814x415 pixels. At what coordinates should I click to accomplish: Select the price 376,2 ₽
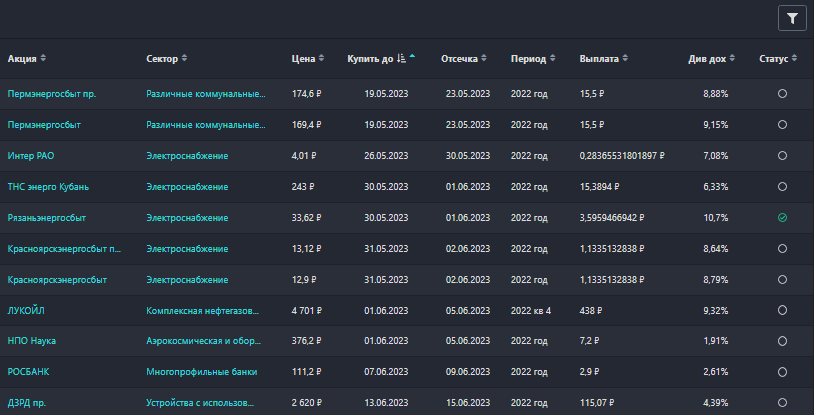tap(306, 341)
